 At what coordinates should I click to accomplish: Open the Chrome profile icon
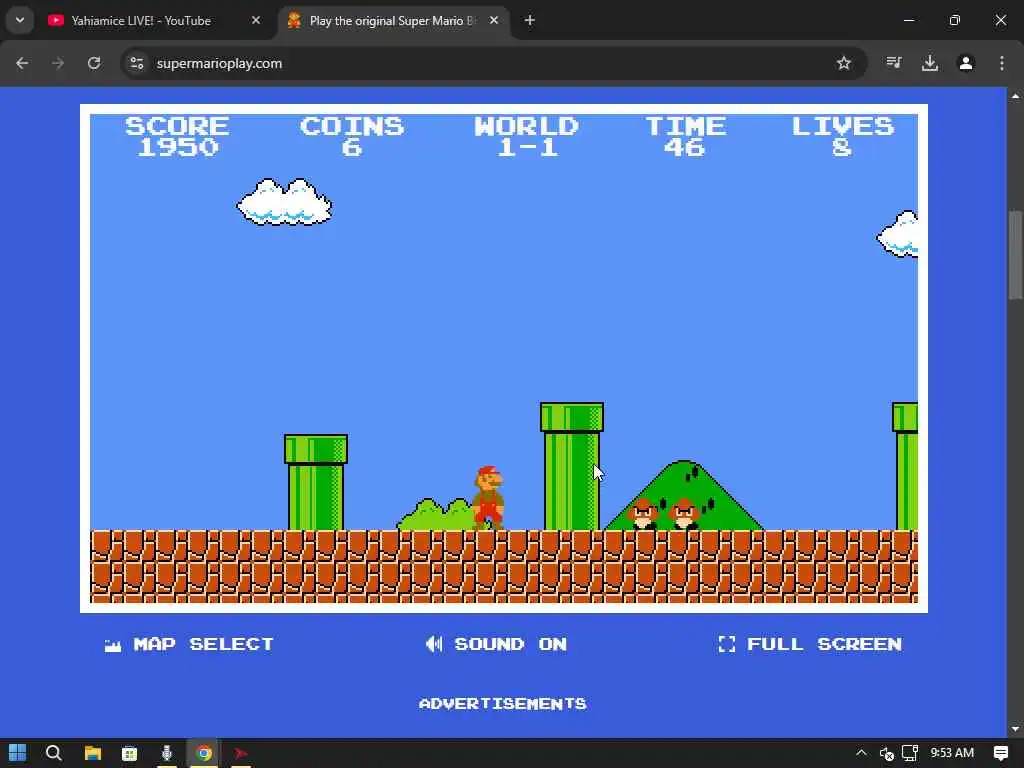tap(965, 63)
